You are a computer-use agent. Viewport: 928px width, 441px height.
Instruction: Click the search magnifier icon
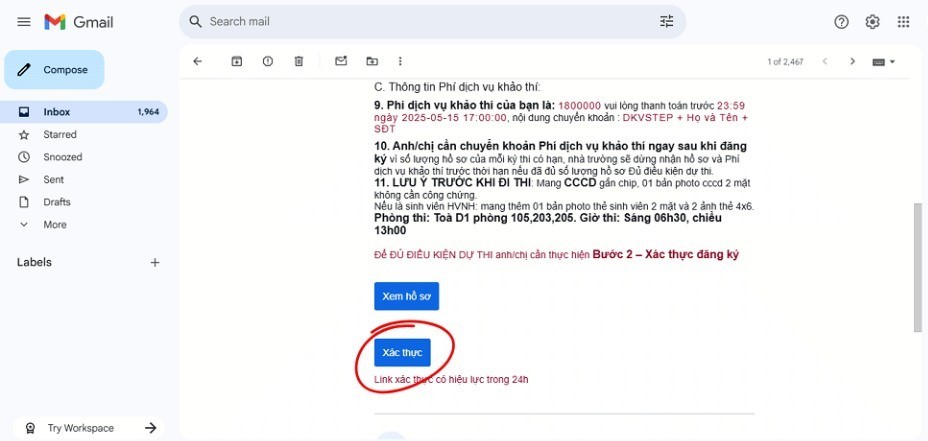tap(195, 22)
